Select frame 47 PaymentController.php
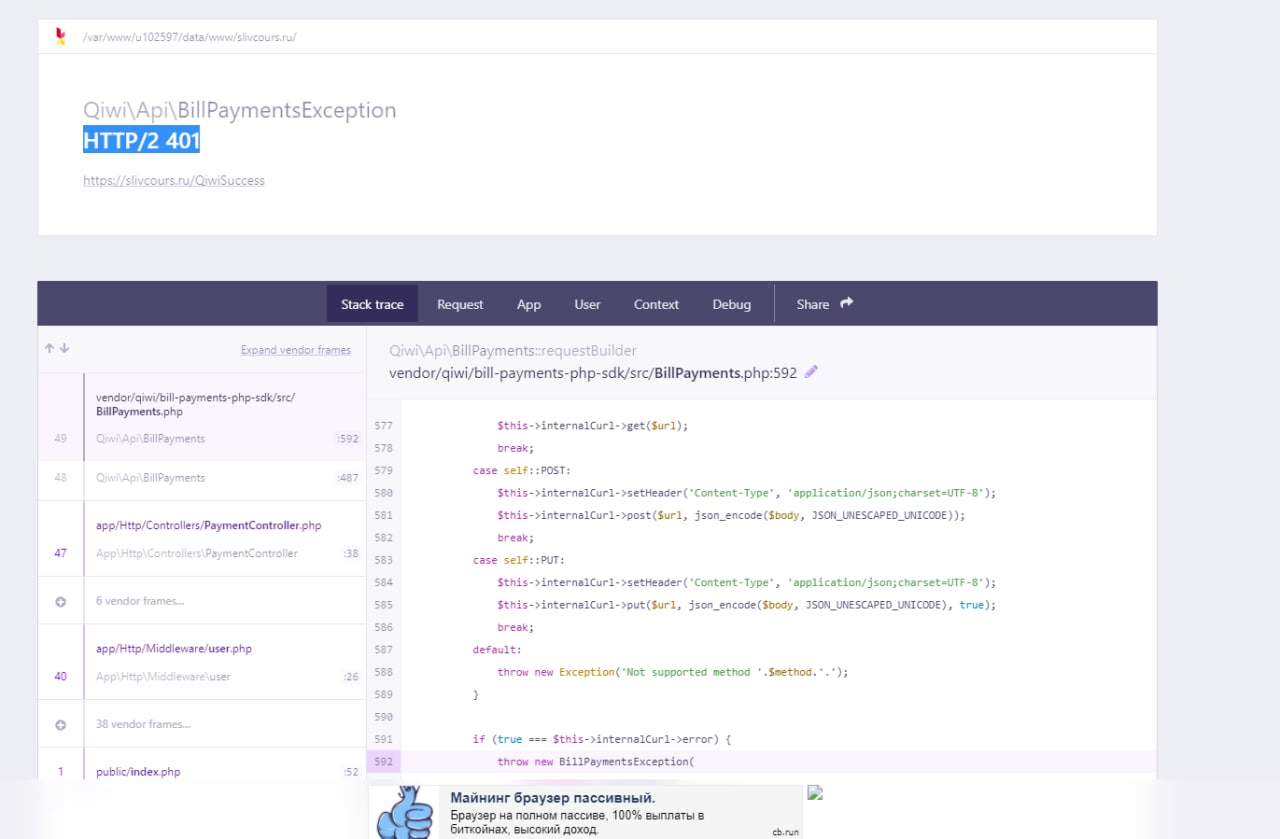 tap(202, 539)
